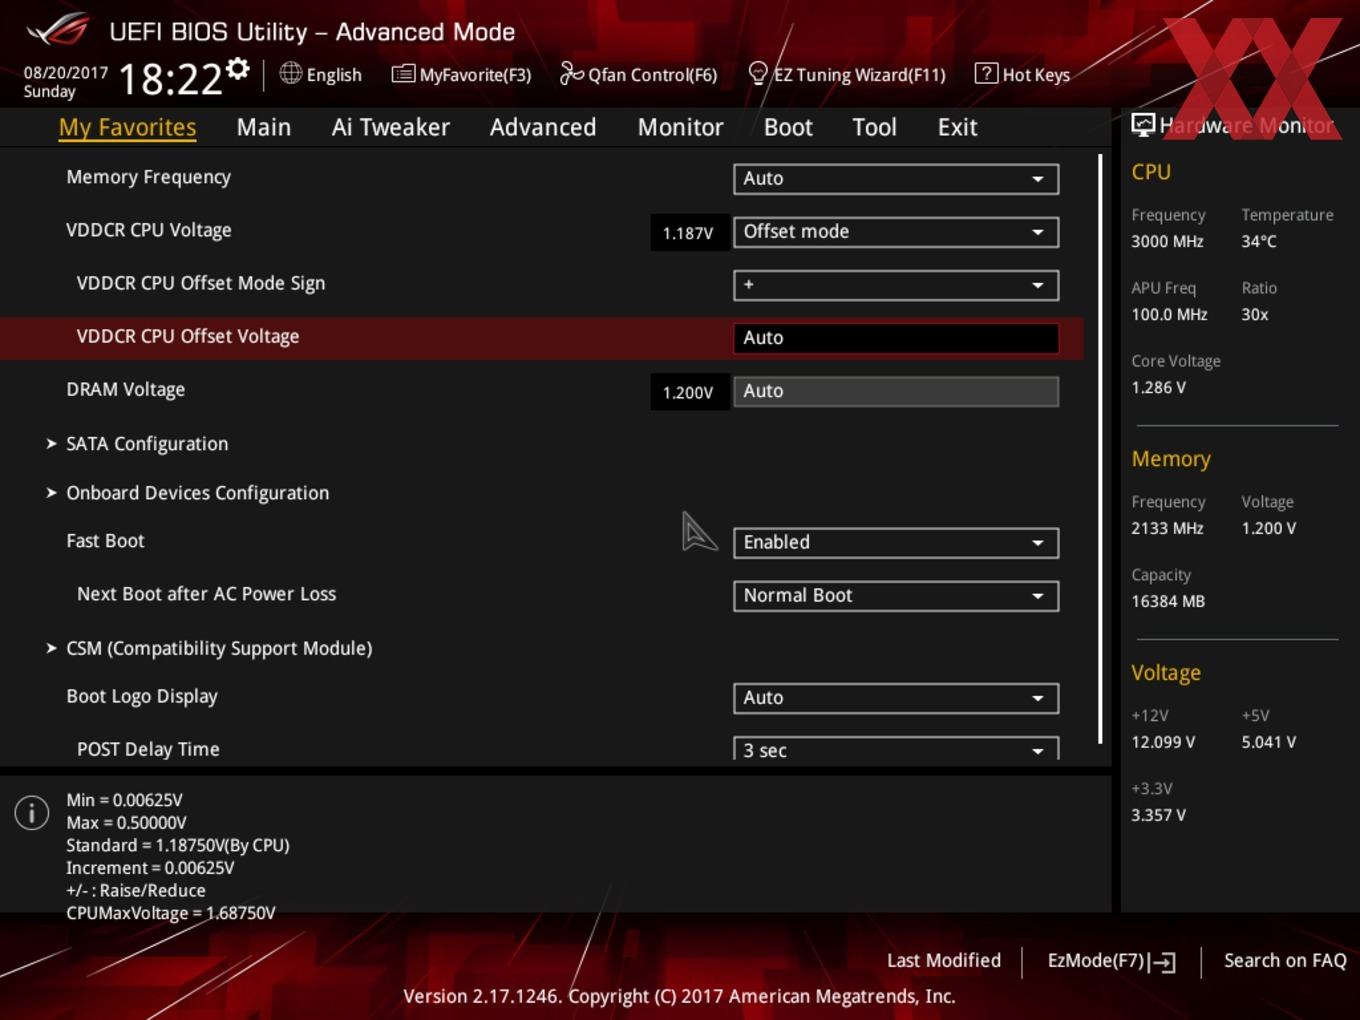Screen dimensions: 1360x1020
Task: Open the Next Boot after AC Power Loss dropdown
Action: pos(896,596)
